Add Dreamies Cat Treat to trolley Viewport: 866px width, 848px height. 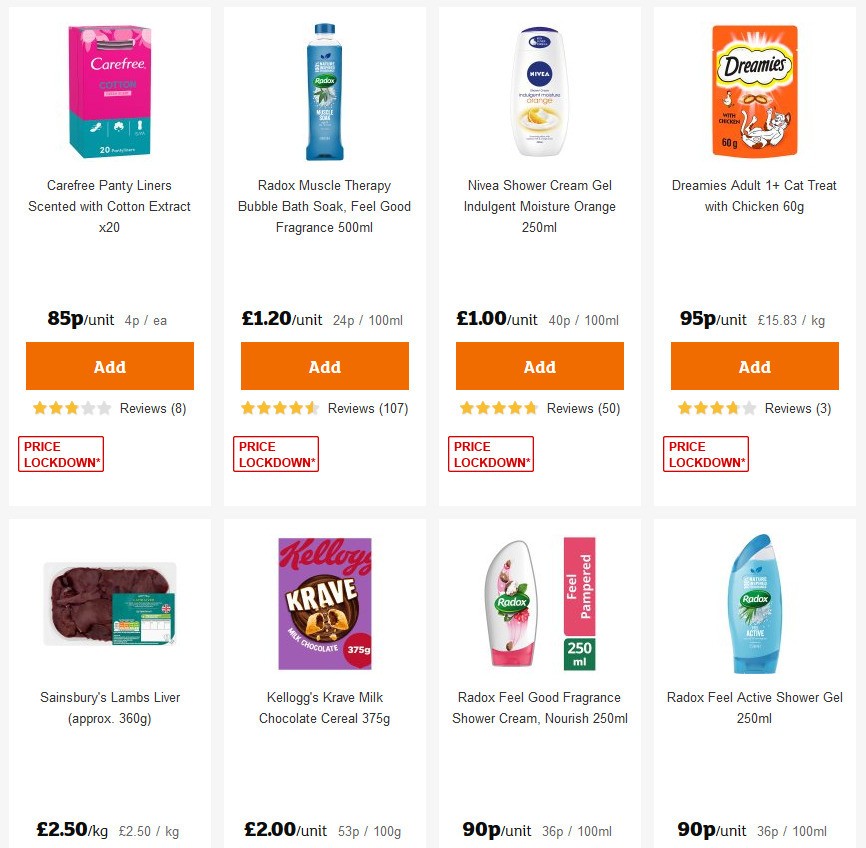(754, 366)
